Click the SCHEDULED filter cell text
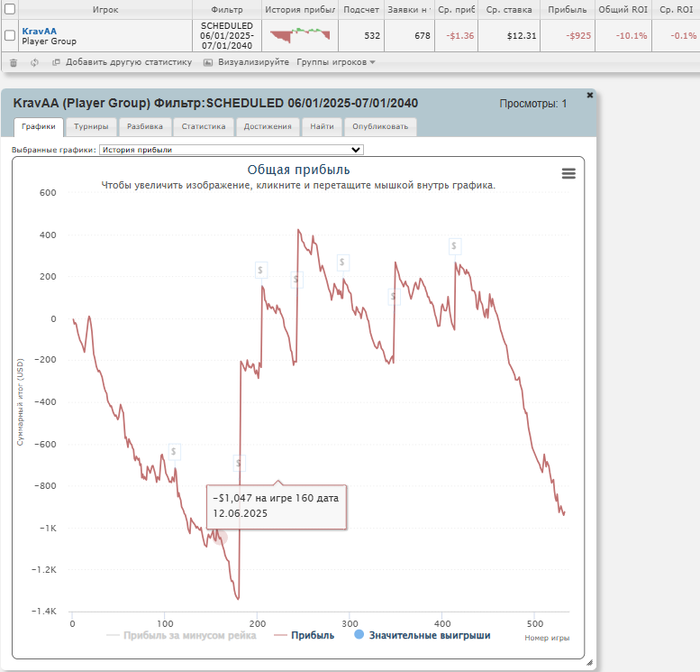 click(227, 36)
